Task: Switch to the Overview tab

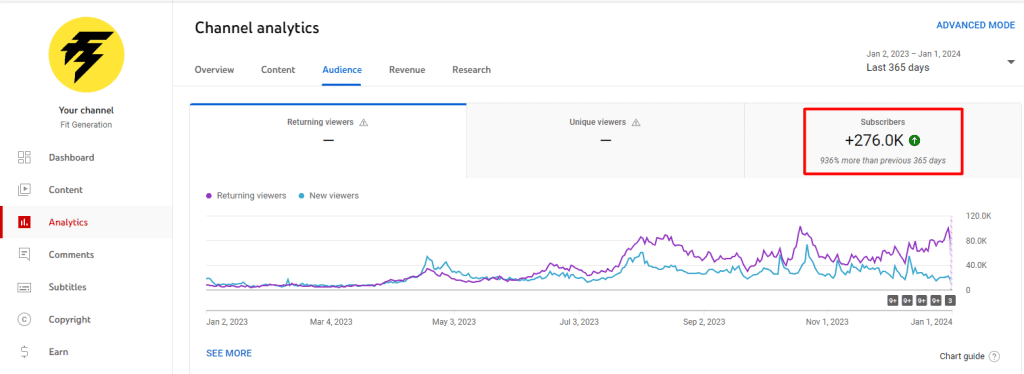Action: (x=214, y=70)
